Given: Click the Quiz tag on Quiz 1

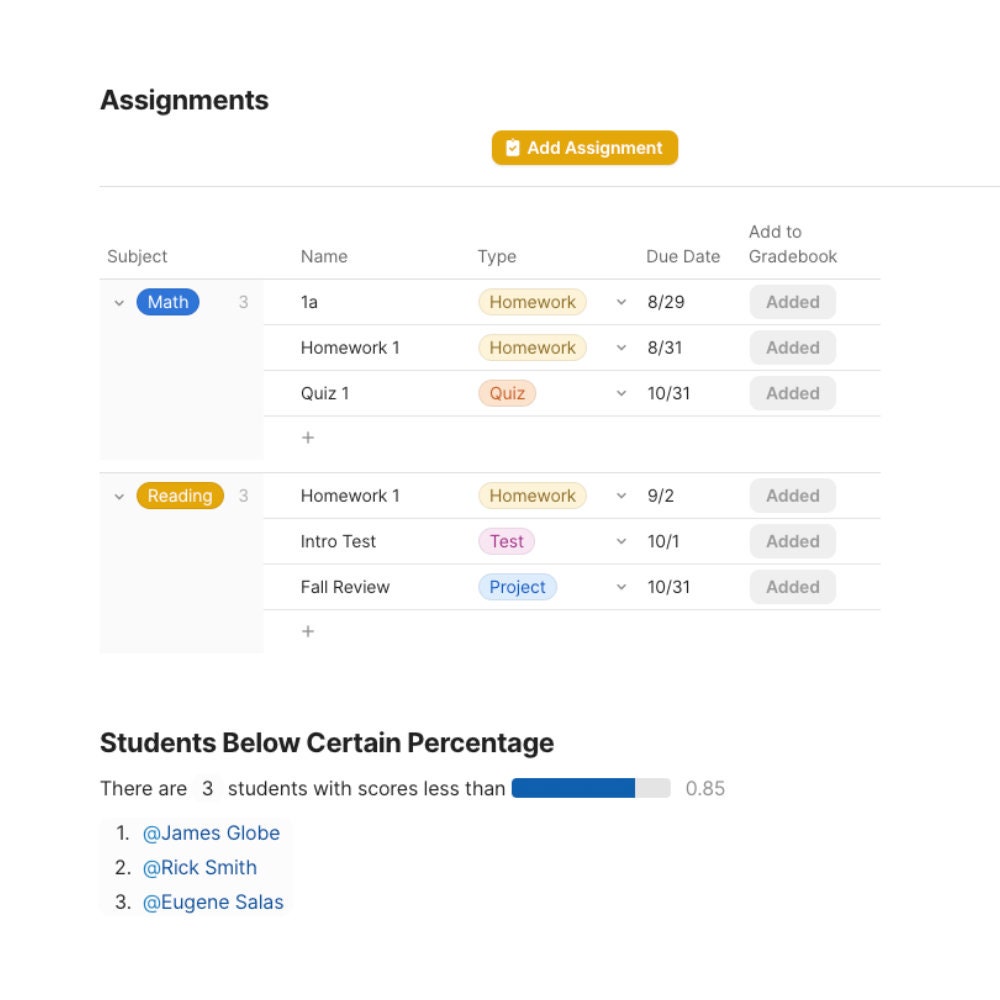Looking at the screenshot, I should tap(507, 393).
